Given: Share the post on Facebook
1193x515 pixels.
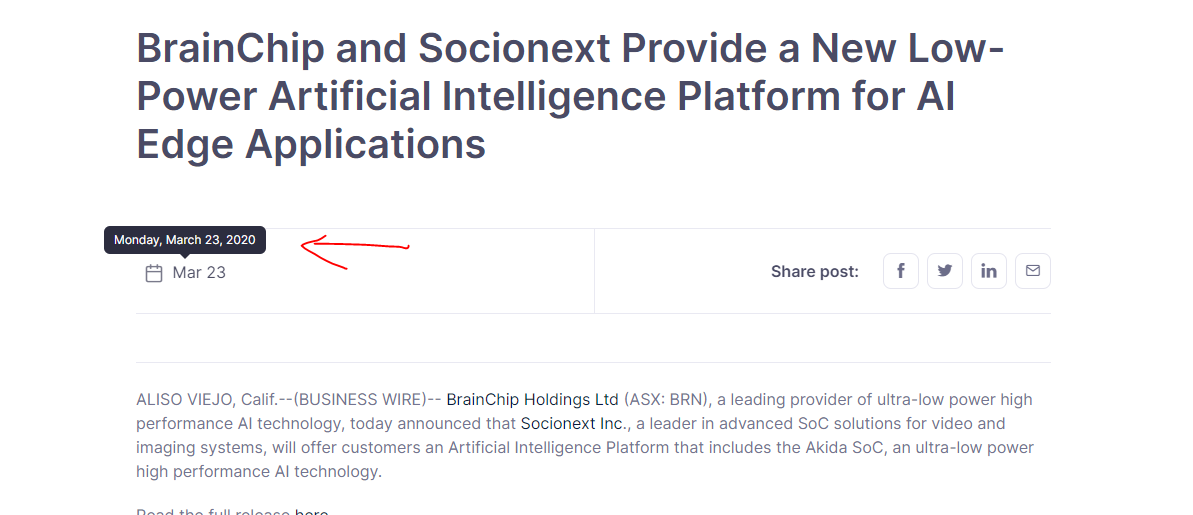Looking at the screenshot, I should pos(900,271).
